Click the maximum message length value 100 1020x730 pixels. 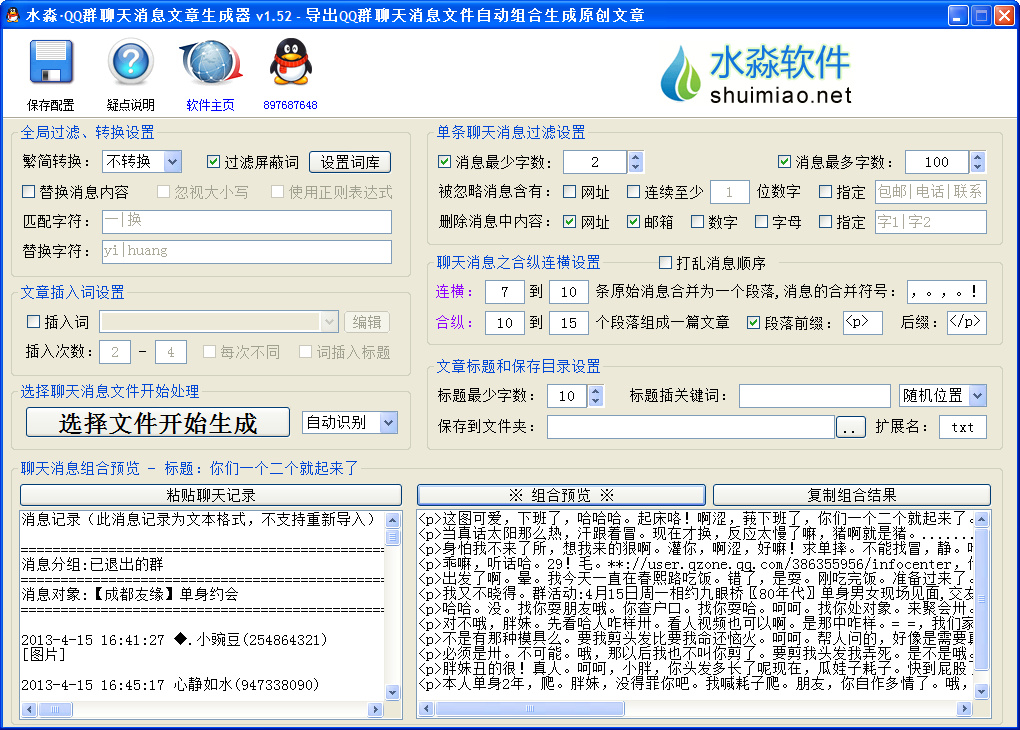937,162
